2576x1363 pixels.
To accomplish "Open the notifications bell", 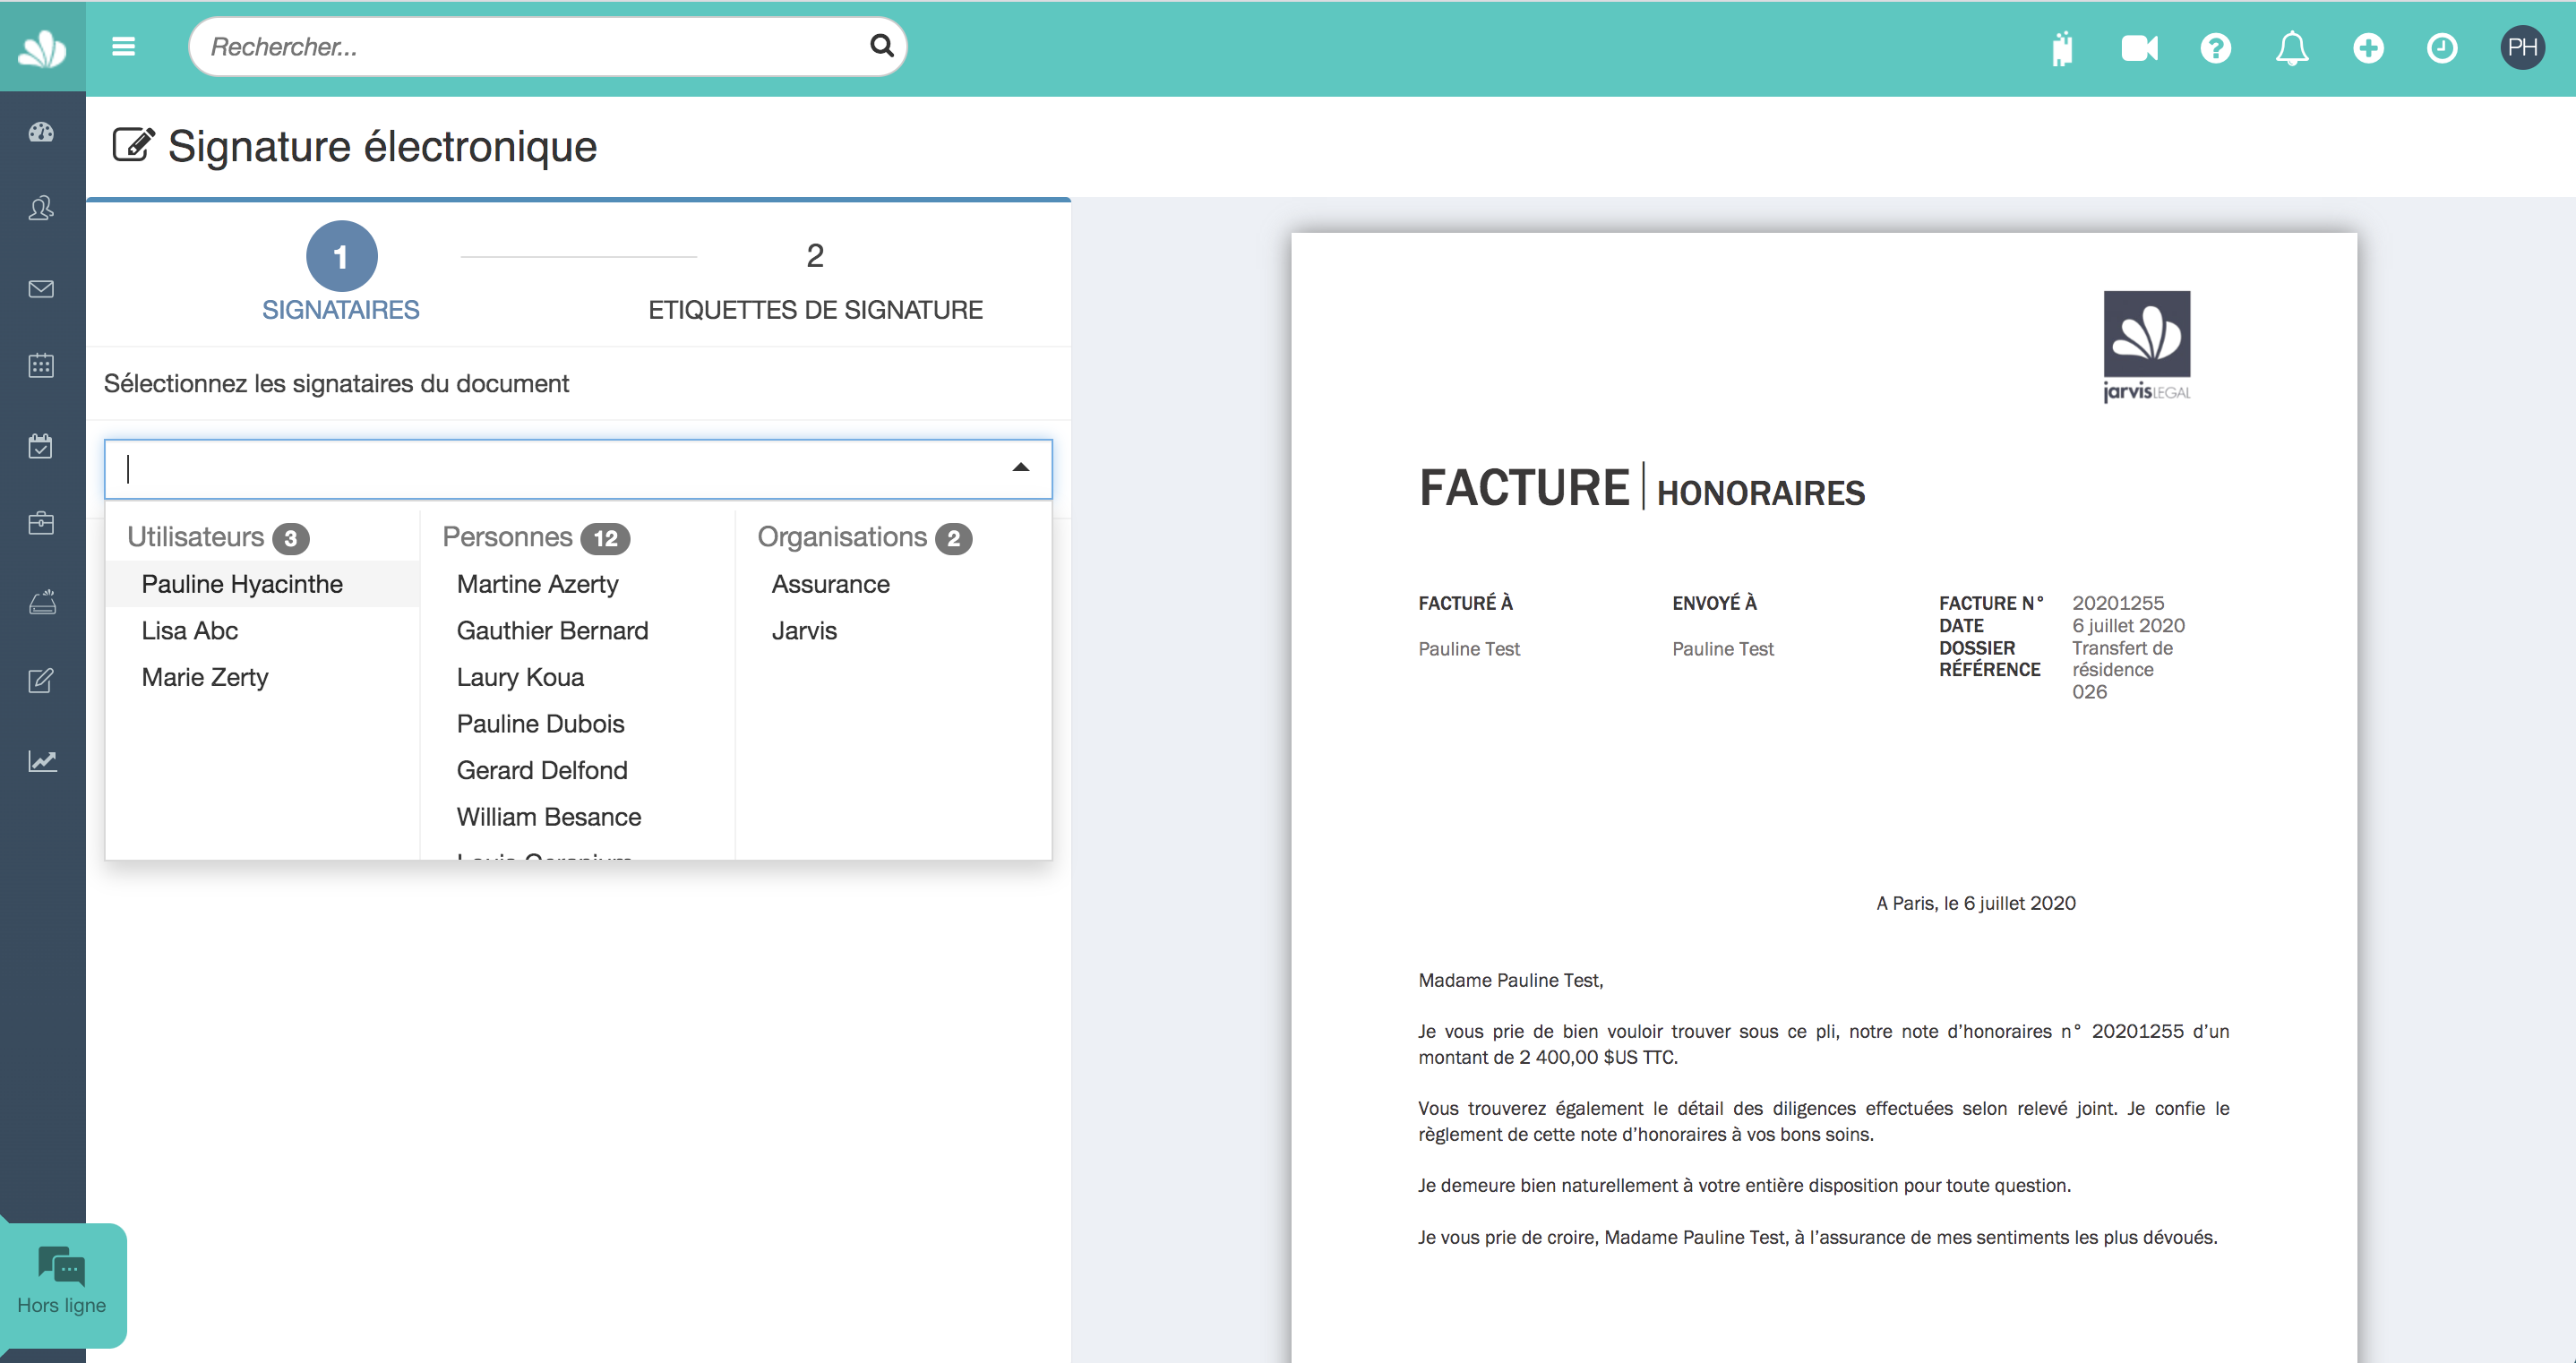I will pos(2291,48).
